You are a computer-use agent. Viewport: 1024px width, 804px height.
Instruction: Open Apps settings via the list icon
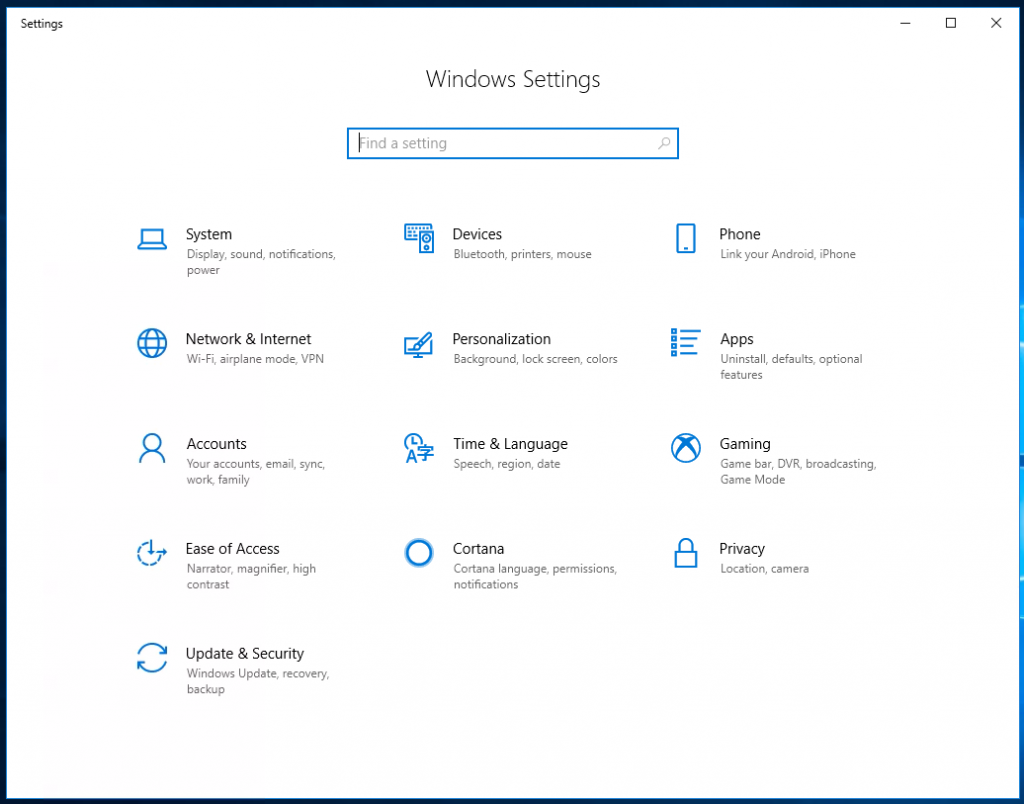click(685, 343)
